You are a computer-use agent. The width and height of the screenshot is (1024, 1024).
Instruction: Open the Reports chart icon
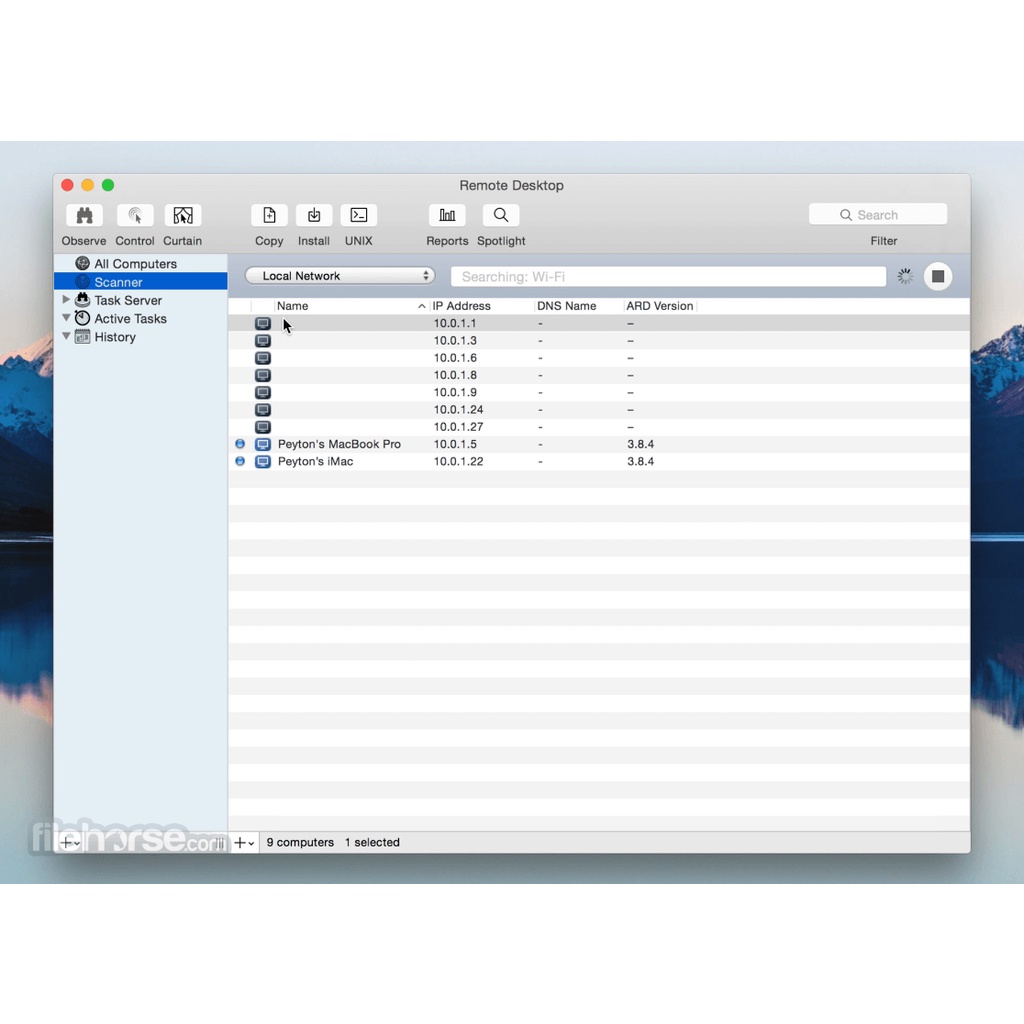point(447,216)
